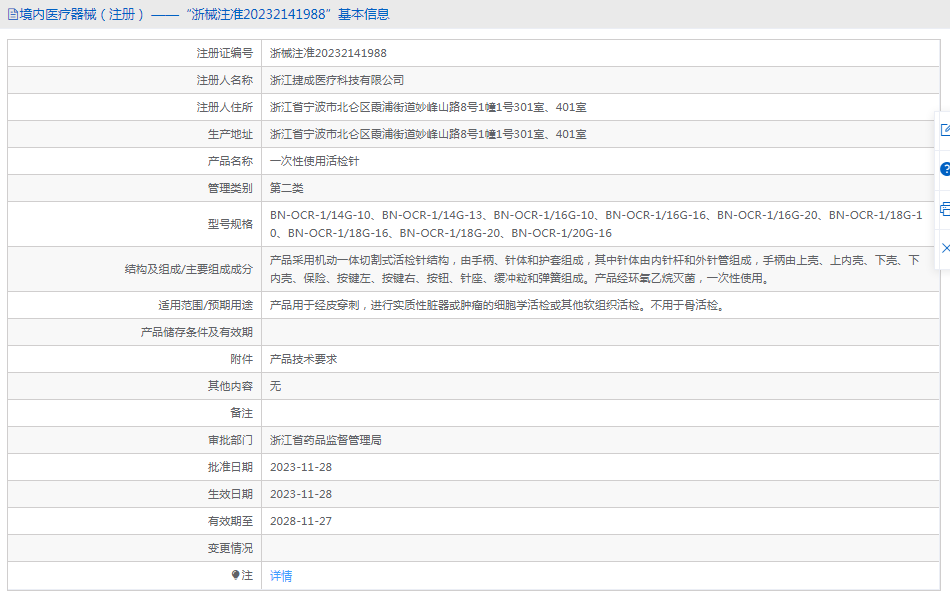Click the 注册人名称 label

224,80
